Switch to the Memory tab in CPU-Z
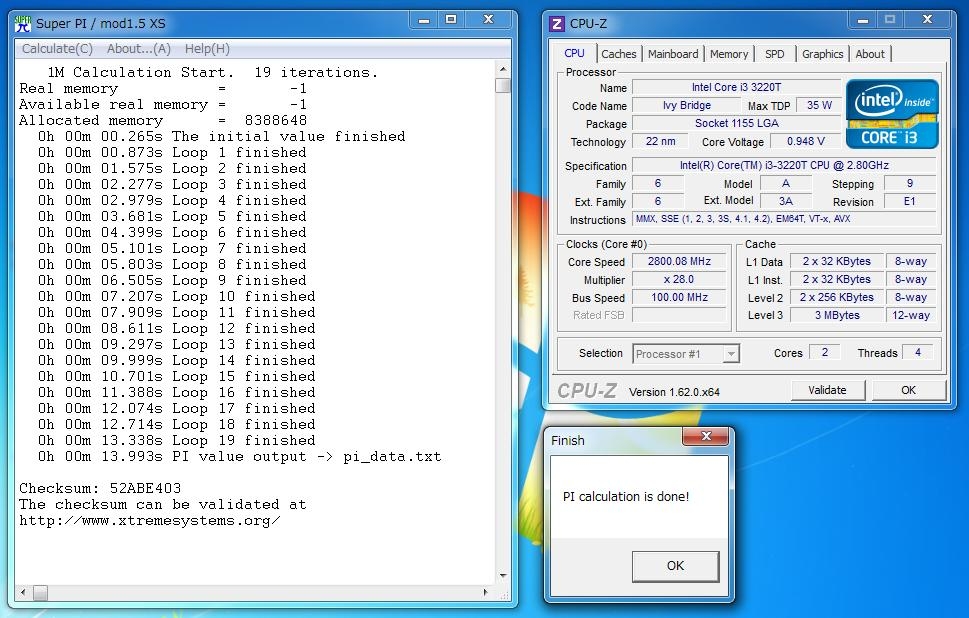 point(729,54)
